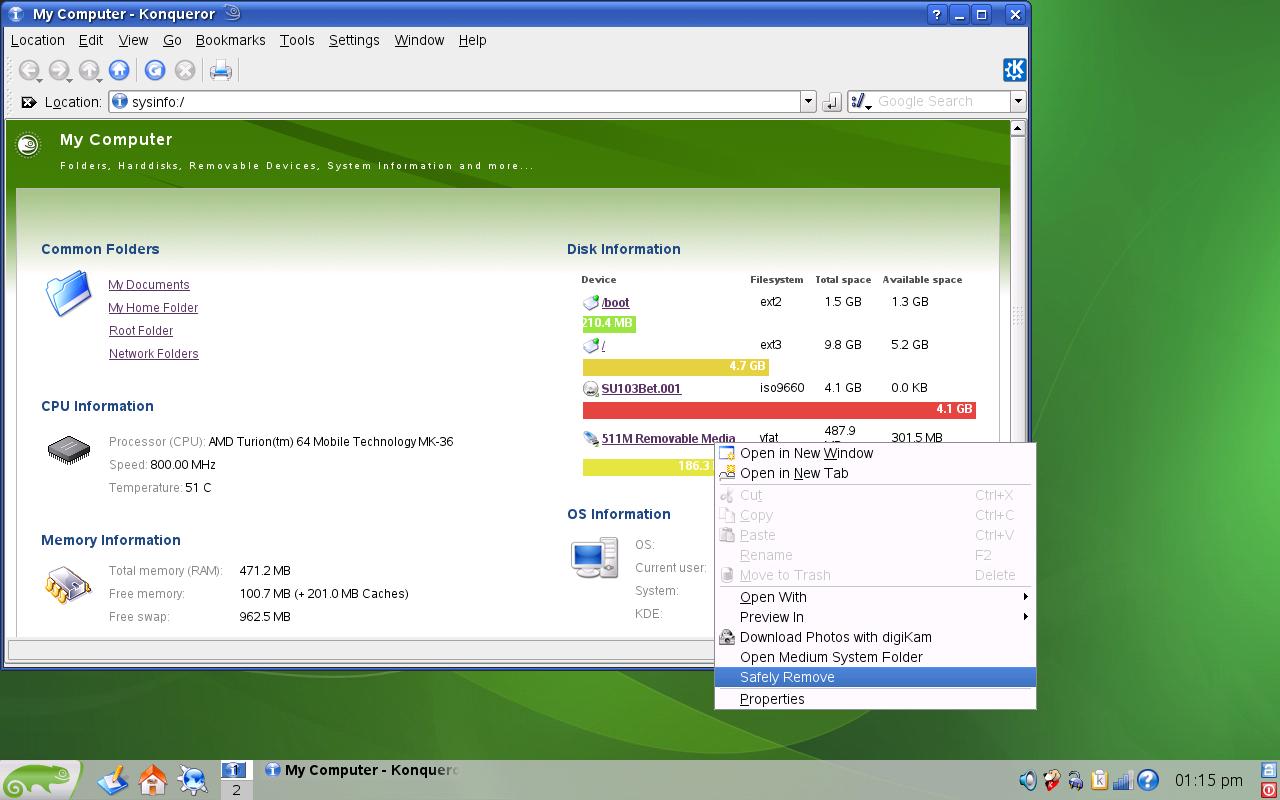1280x800 pixels.
Task: Click the Forward navigation arrow in toolbar
Action: click(x=59, y=70)
